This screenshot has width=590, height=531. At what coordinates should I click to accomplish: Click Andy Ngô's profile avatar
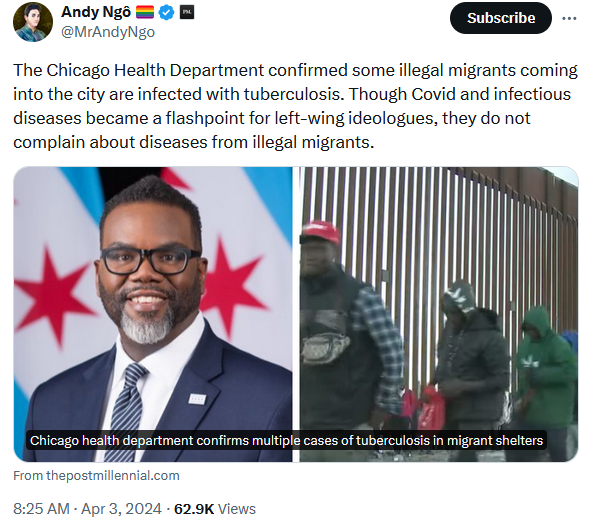33,22
